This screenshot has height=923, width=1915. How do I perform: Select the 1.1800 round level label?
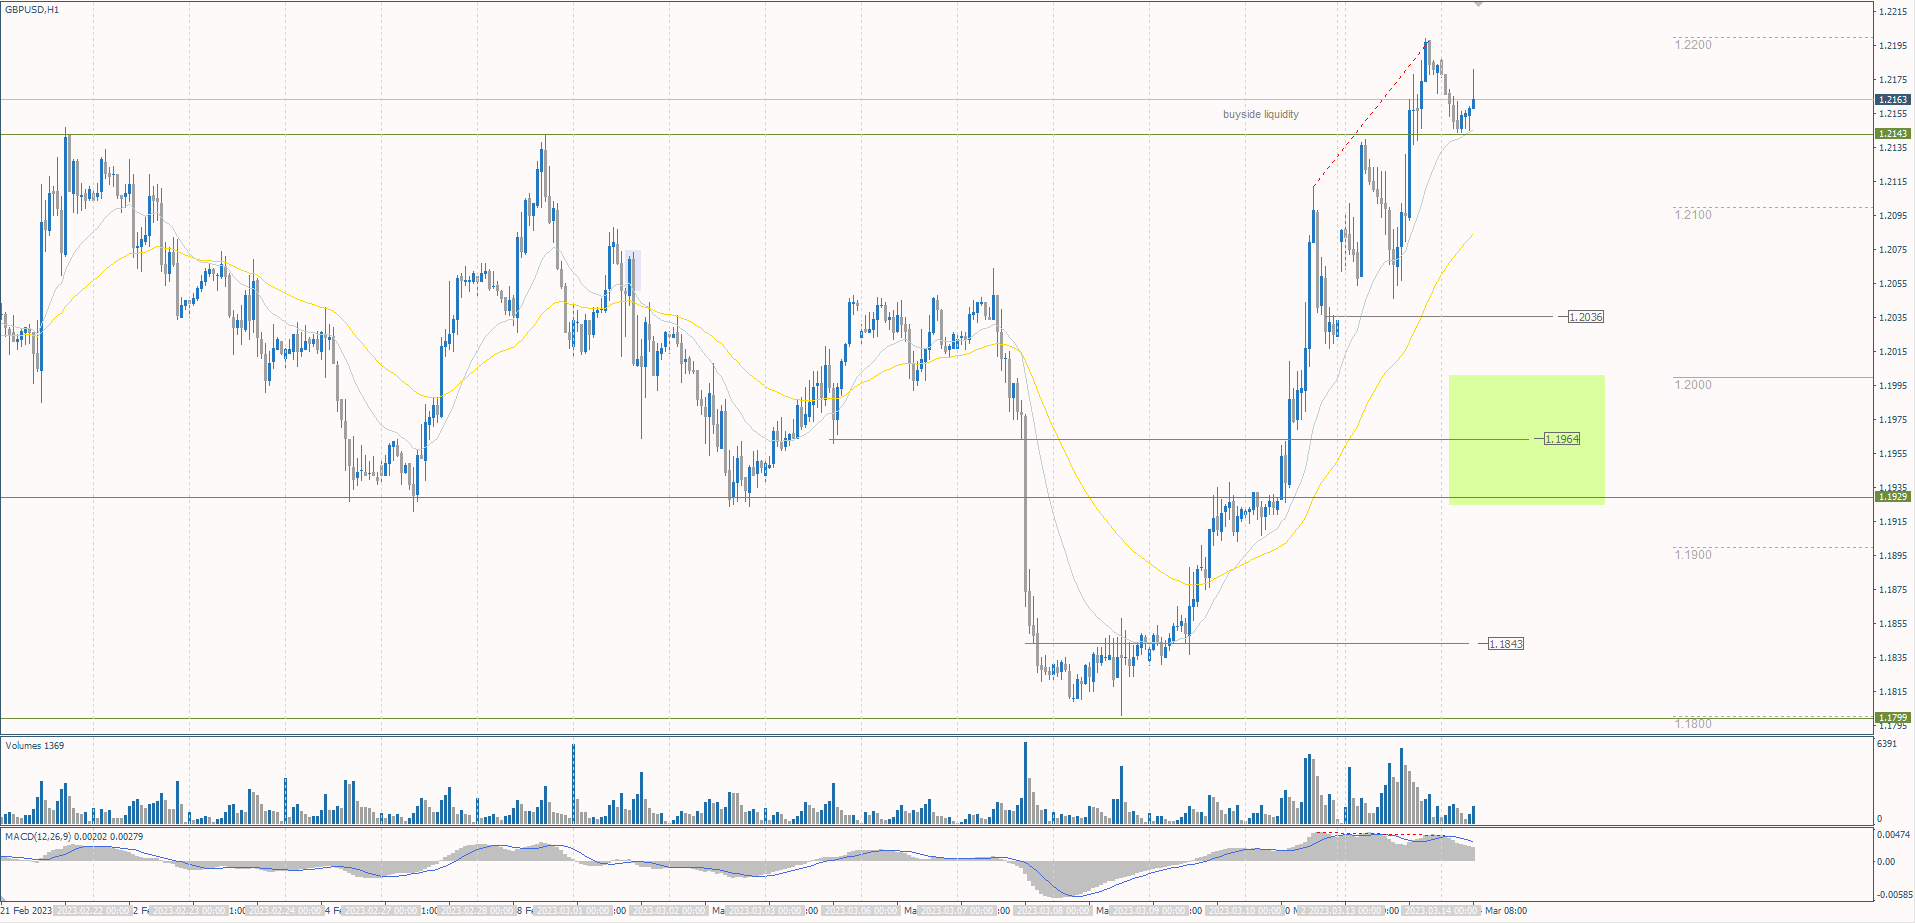1692,724
